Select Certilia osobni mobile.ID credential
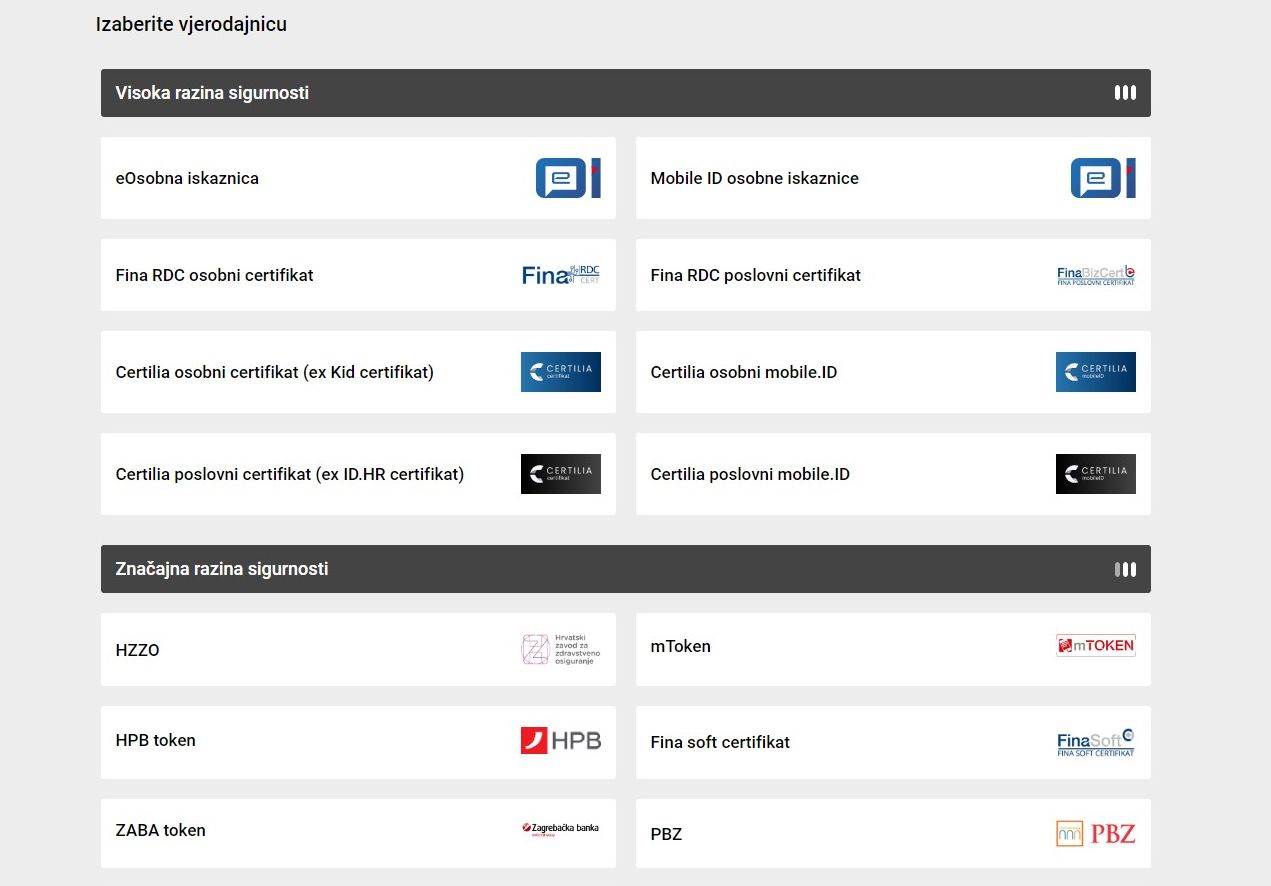 743,372
